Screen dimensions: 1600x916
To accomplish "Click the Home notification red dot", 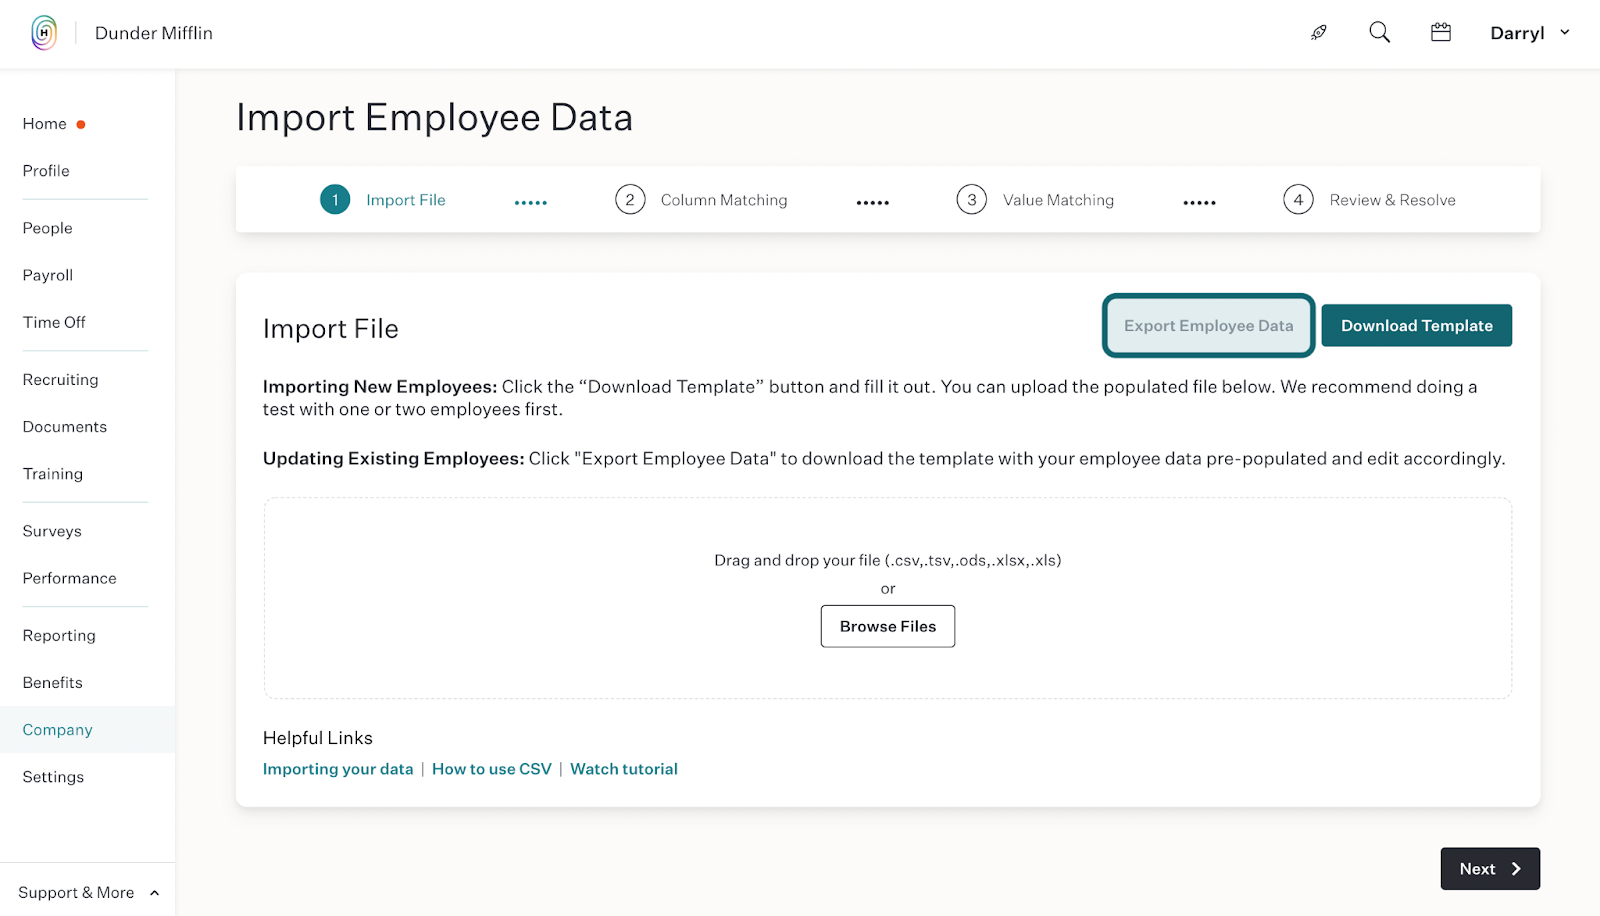I will click(x=81, y=124).
